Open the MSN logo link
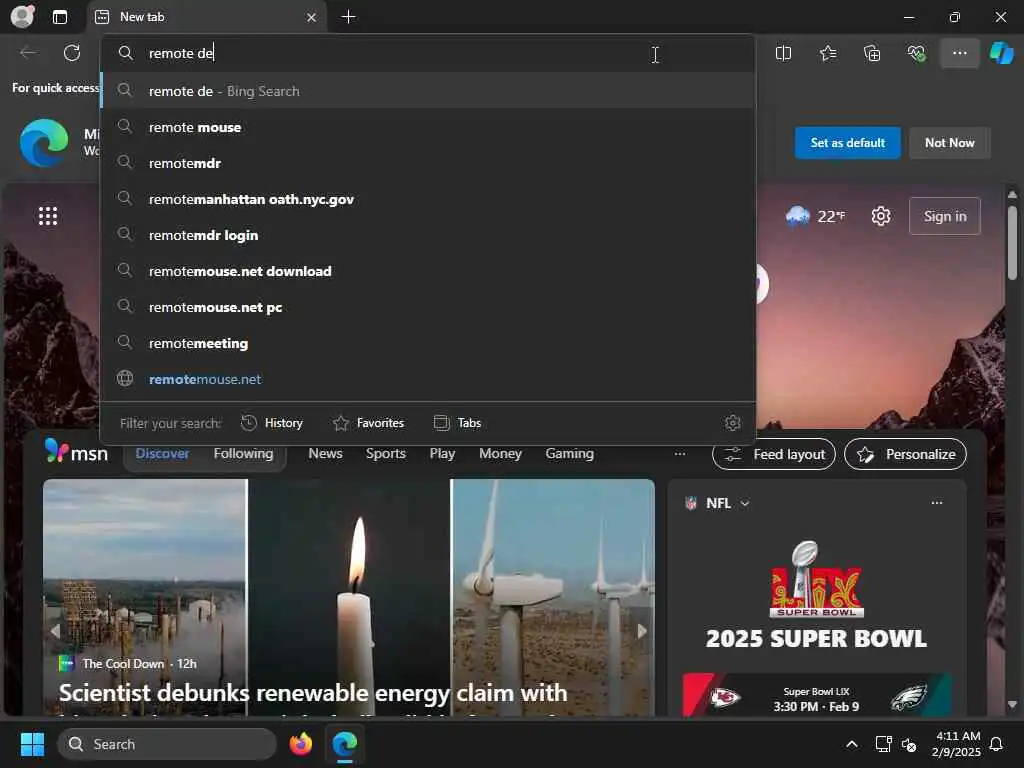Image resolution: width=1024 pixels, height=768 pixels. click(x=76, y=452)
